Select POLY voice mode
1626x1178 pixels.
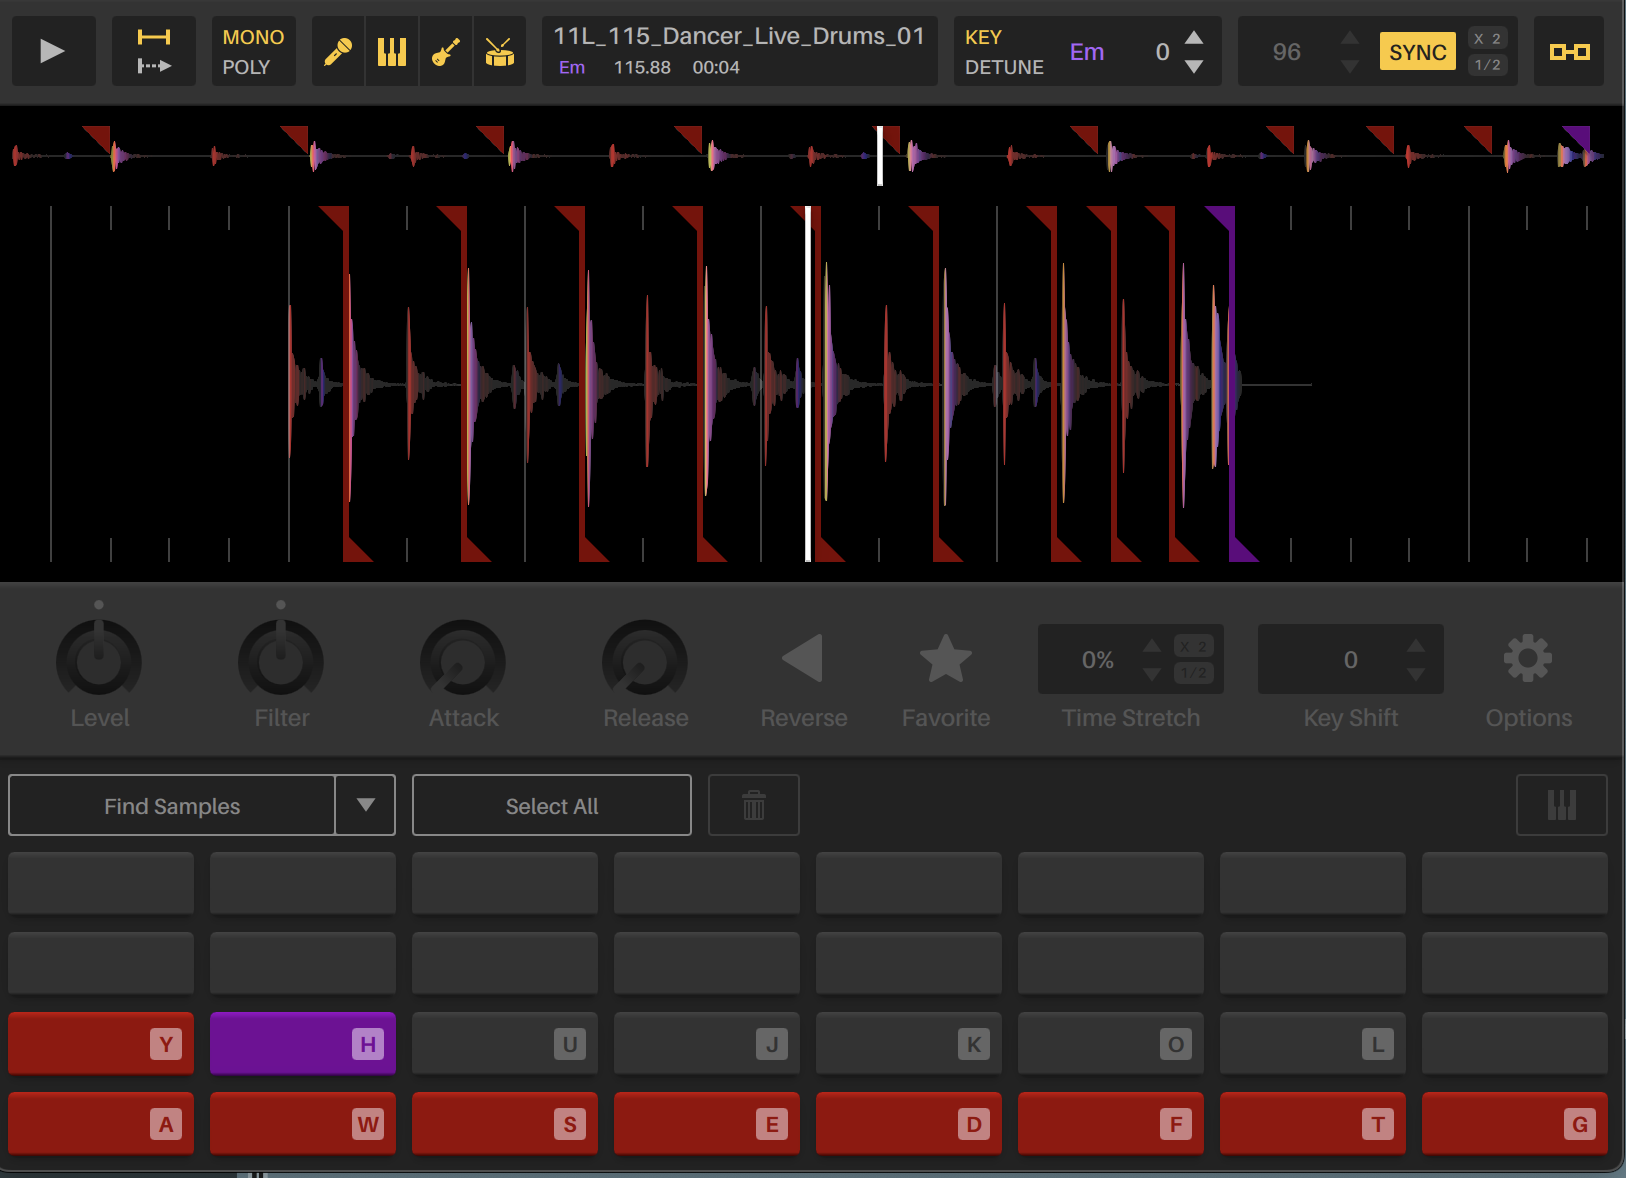pyautogui.click(x=246, y=67)
